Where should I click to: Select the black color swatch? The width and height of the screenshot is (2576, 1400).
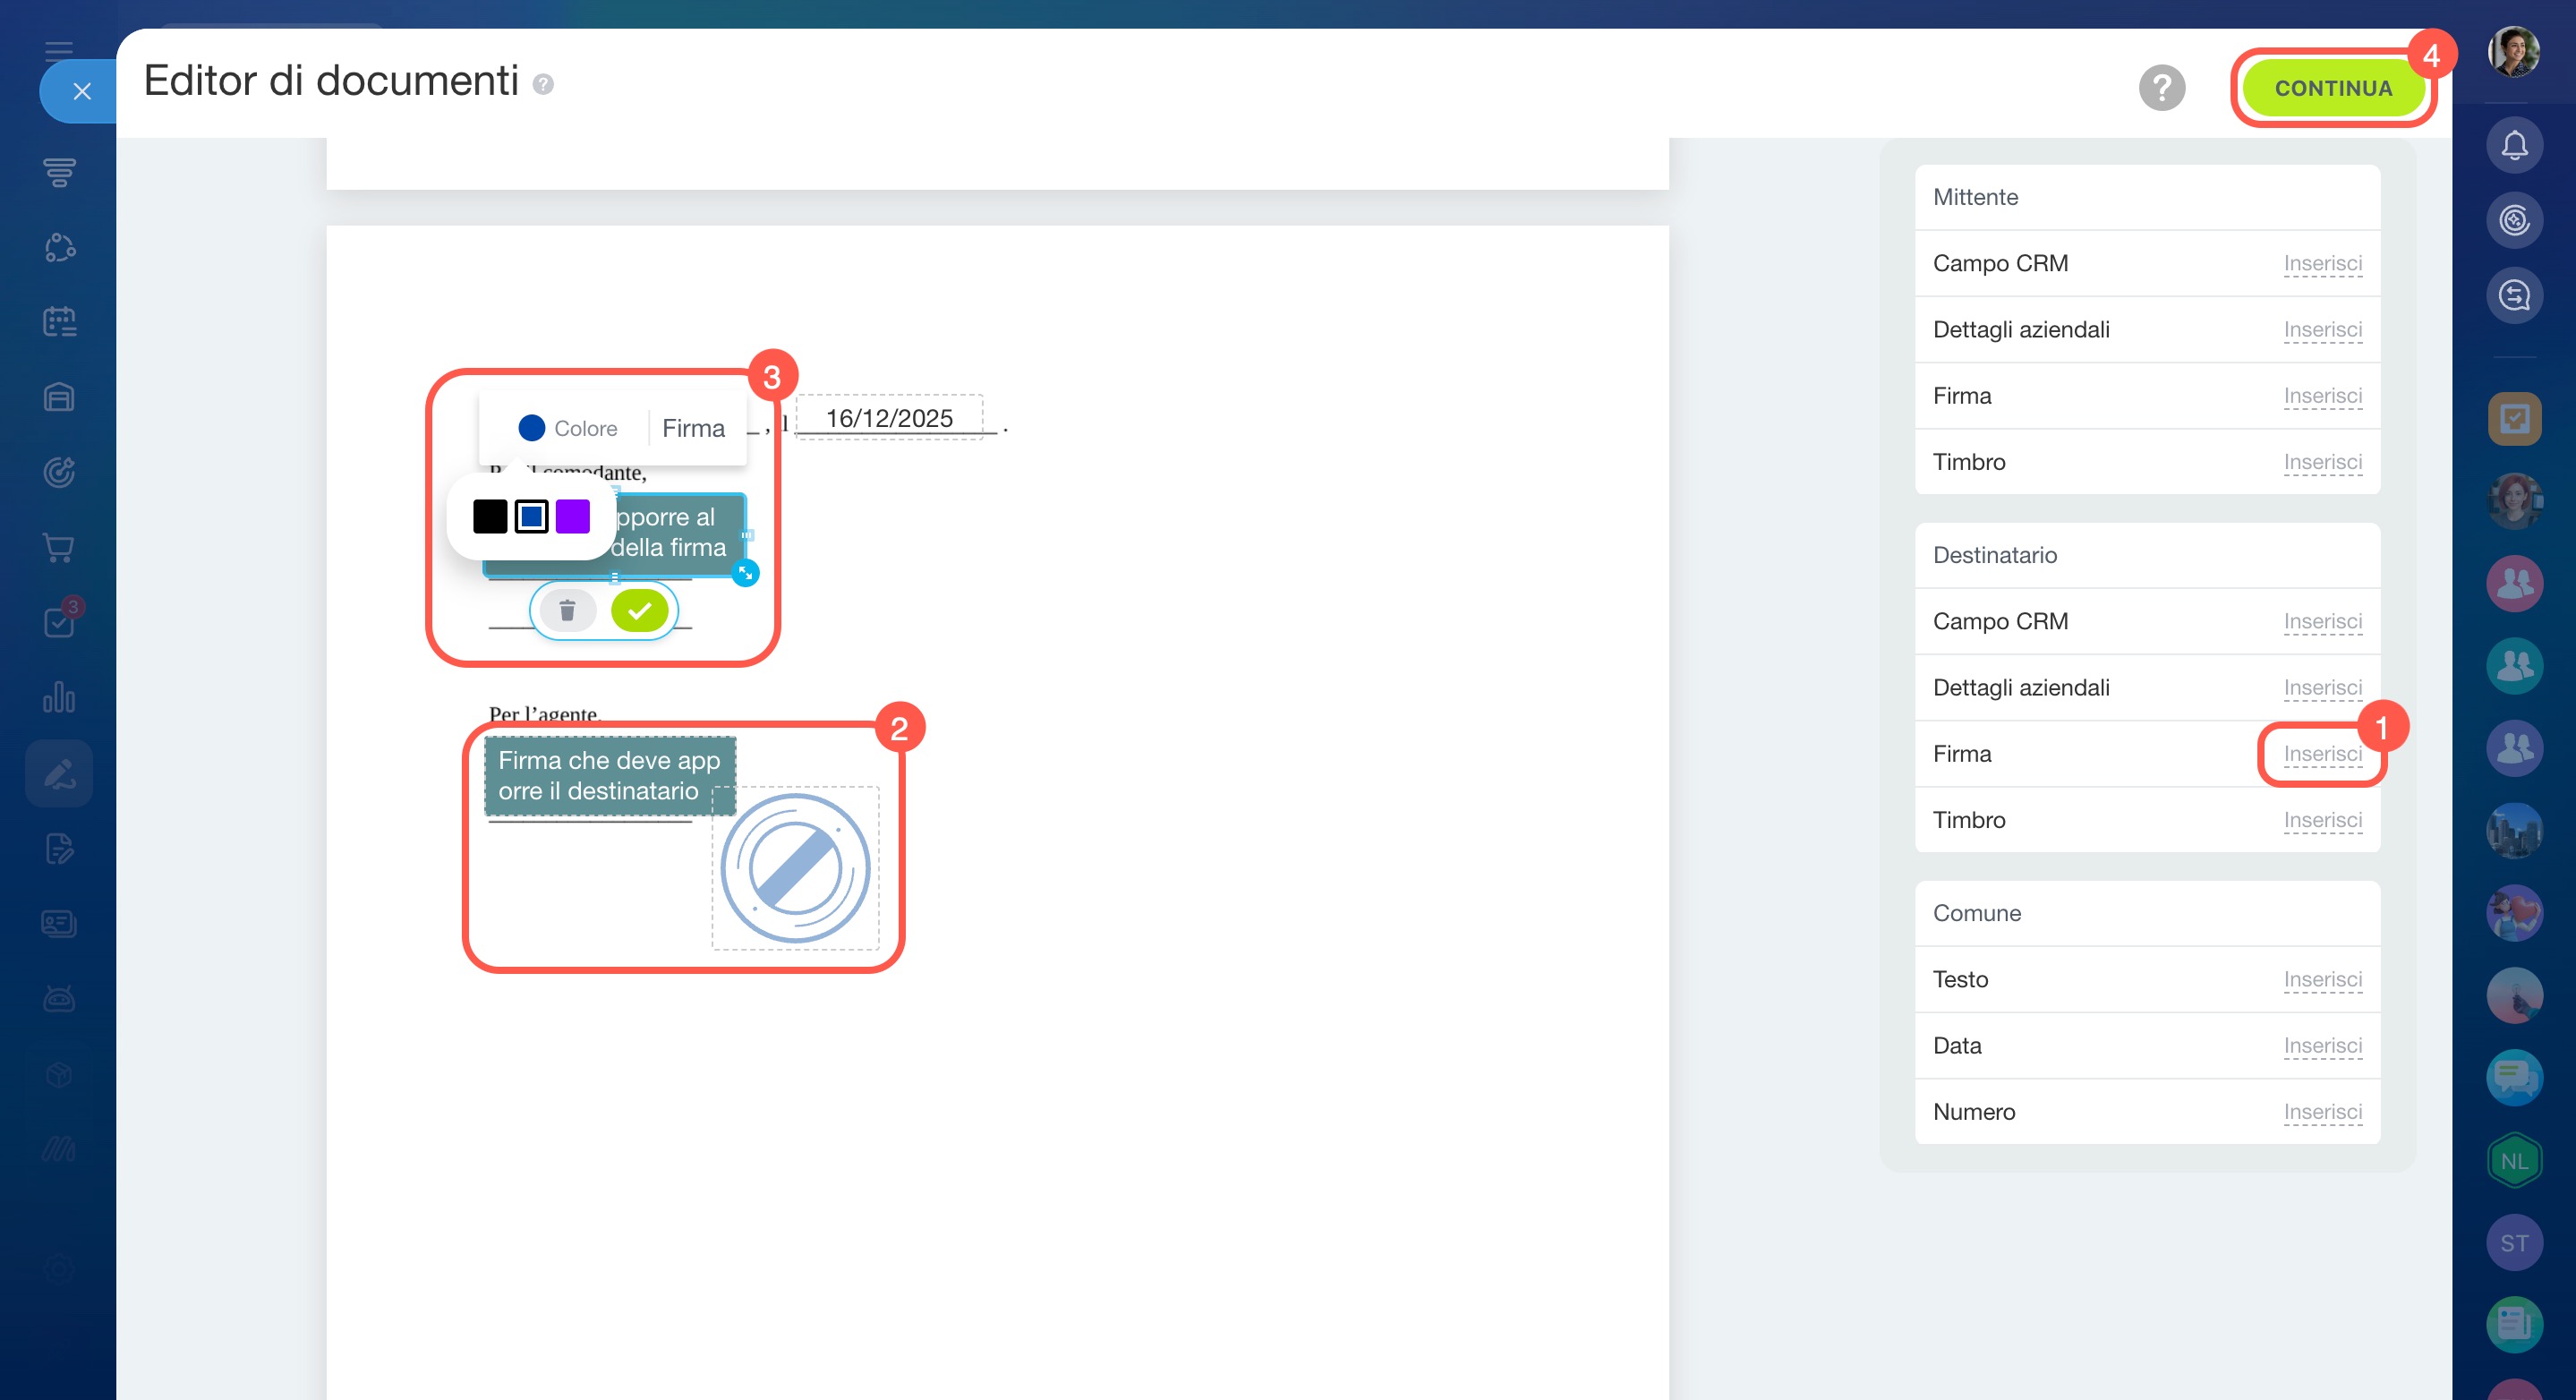pos(490,517)
